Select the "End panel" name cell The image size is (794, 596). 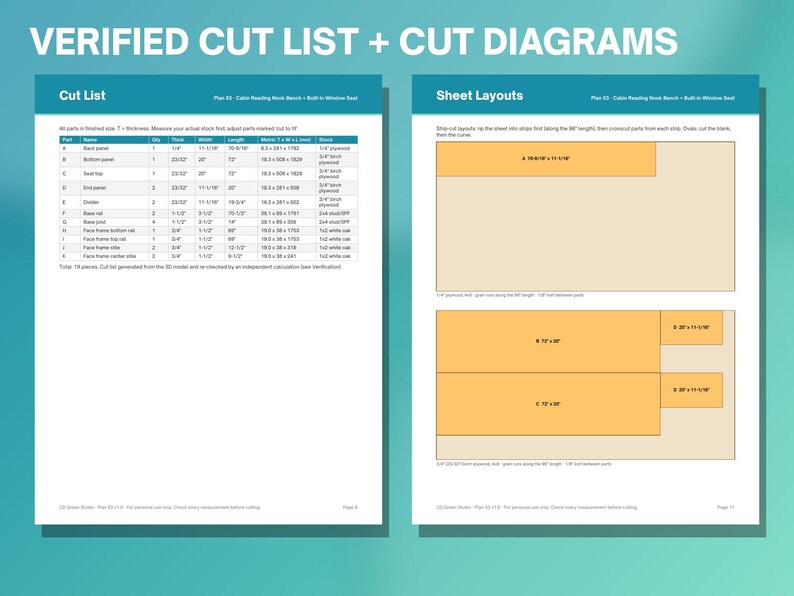95,188
